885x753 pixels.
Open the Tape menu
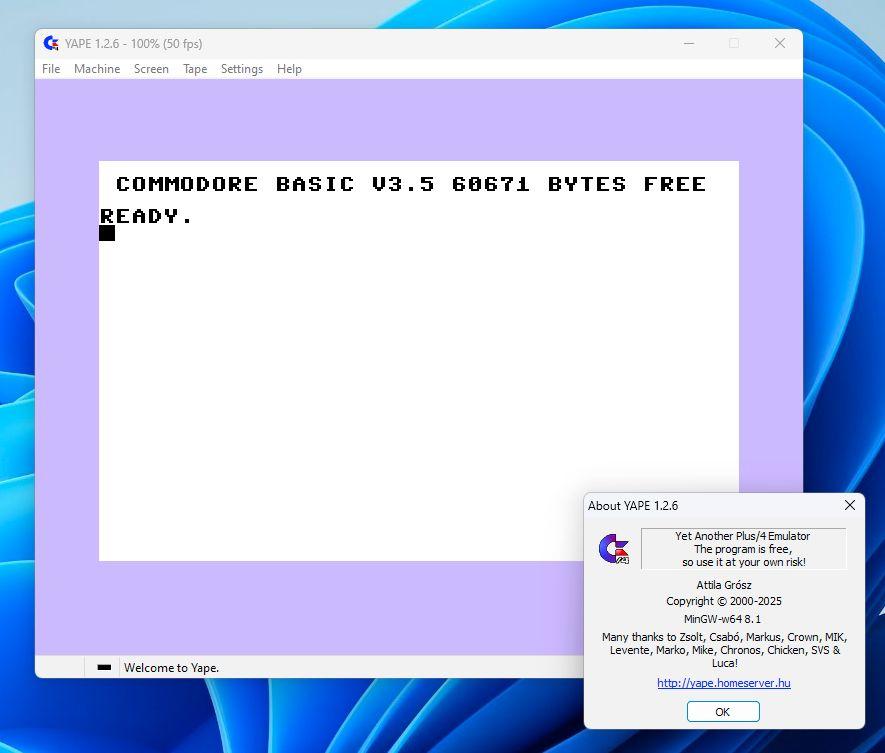[195, 69]
